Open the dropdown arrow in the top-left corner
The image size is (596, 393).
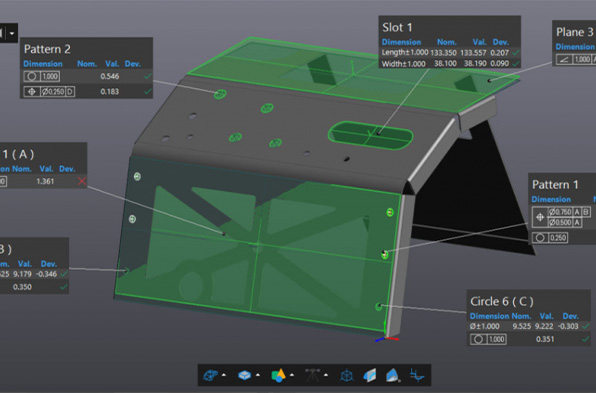[12, 33]
